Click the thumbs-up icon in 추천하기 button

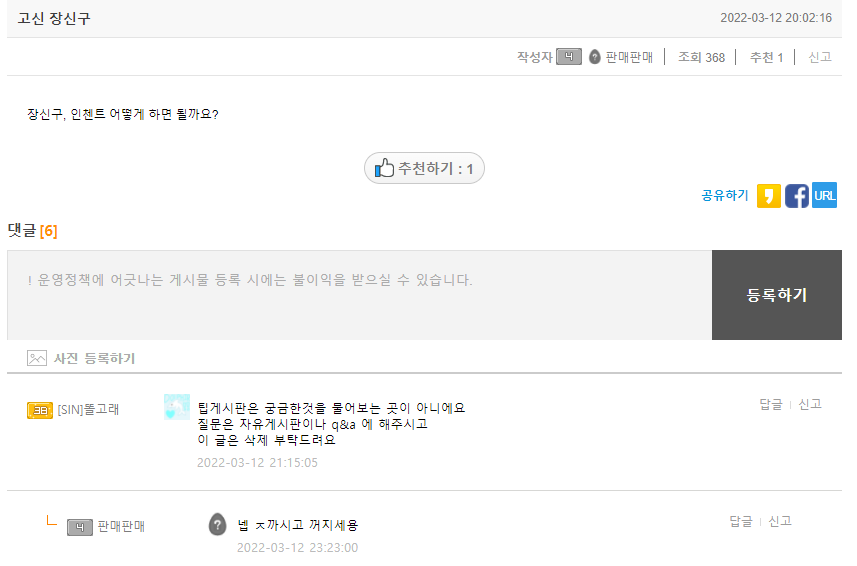pyautogui.click(x=385, y=169)
